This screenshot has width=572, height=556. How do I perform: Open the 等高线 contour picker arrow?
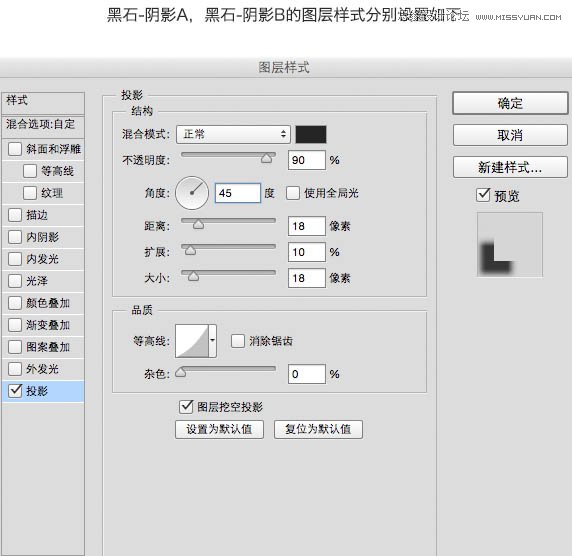212,341
